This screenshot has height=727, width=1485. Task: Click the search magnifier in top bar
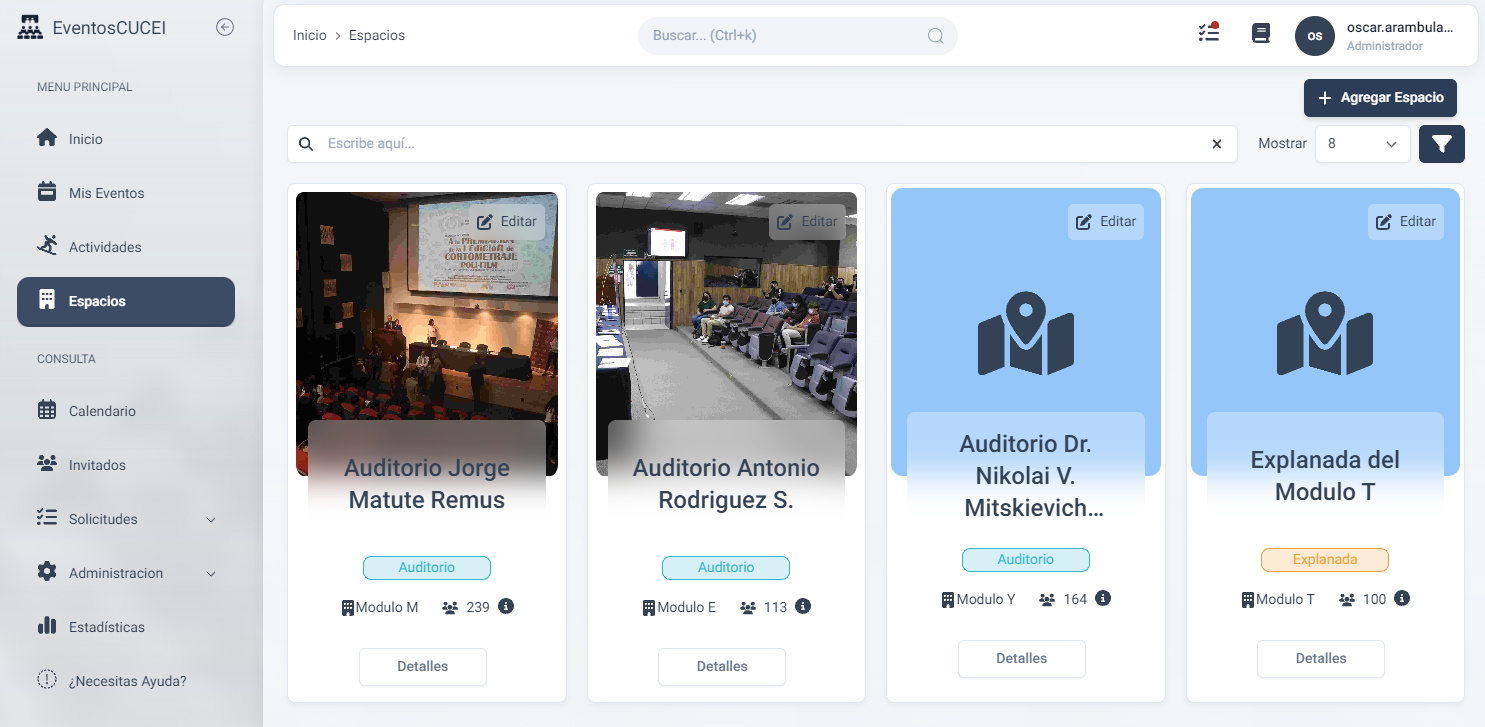tap(935, 36)
